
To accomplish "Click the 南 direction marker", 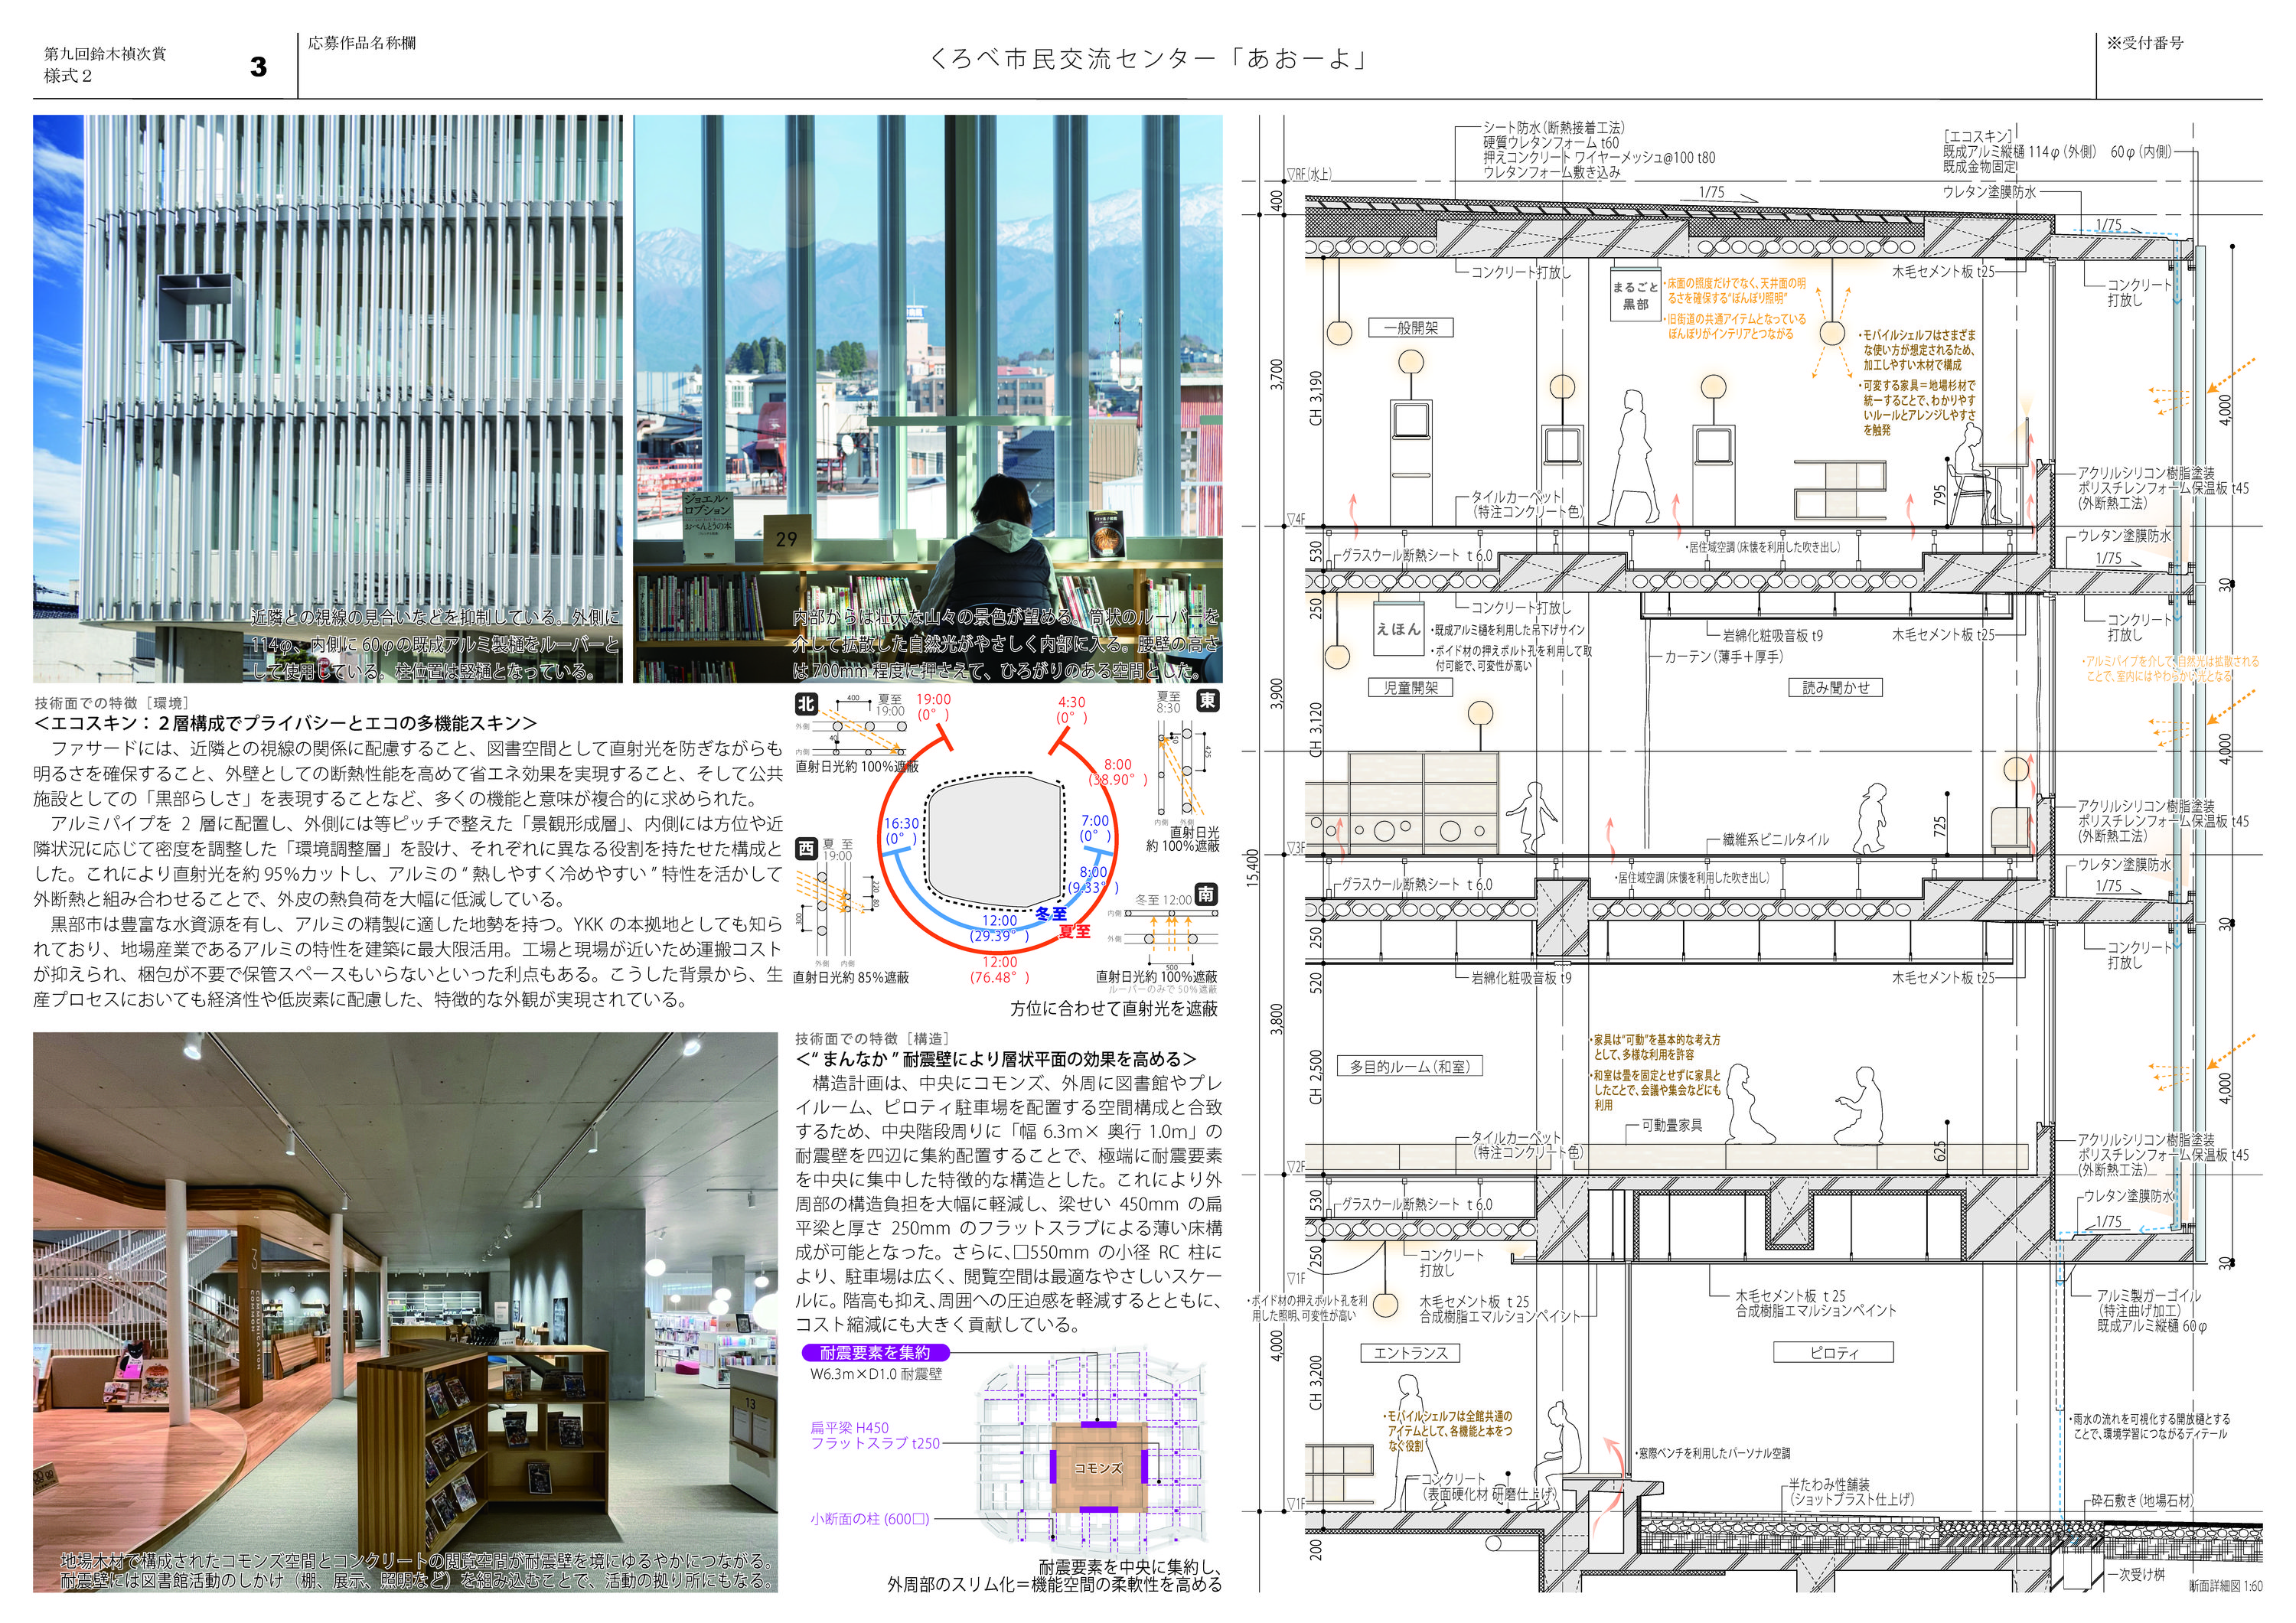I will click(x=1207, y=894).
